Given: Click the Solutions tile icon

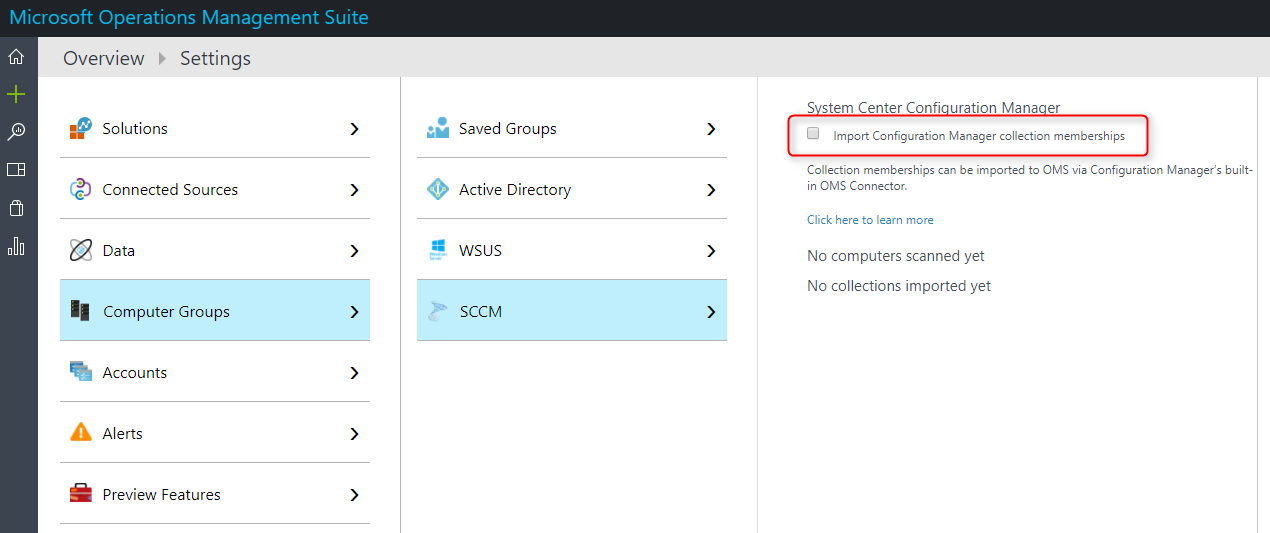Looking at the screenshot, I should (81, 128).
